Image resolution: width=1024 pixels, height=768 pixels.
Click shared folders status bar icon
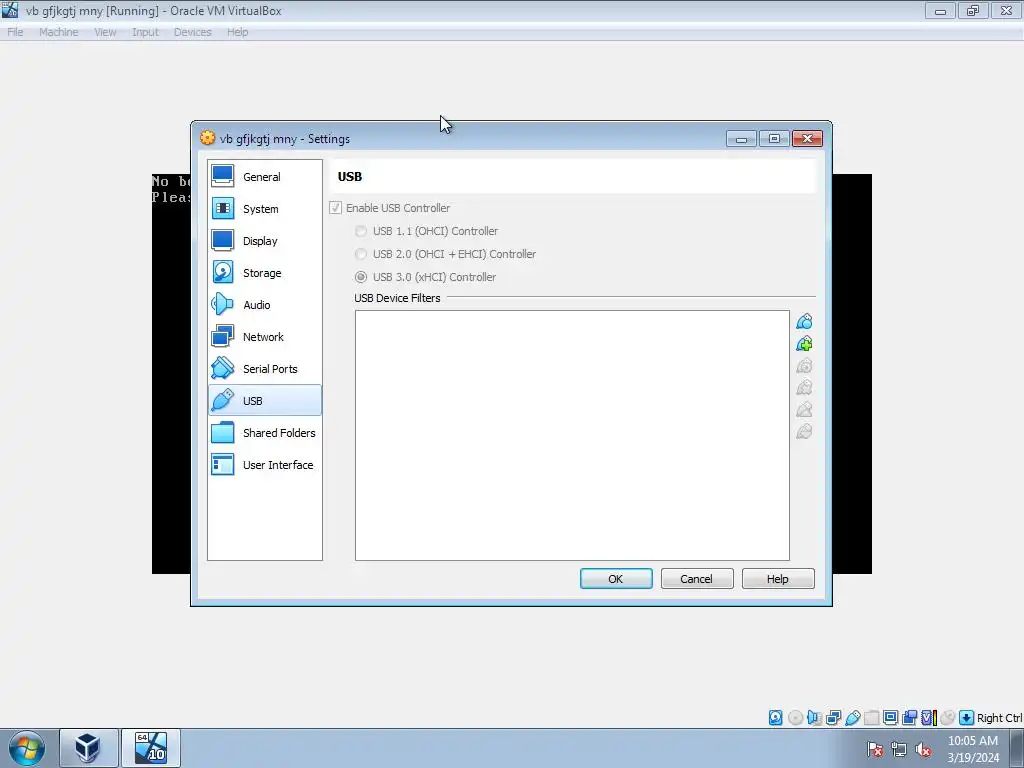[x=871, y=718]
